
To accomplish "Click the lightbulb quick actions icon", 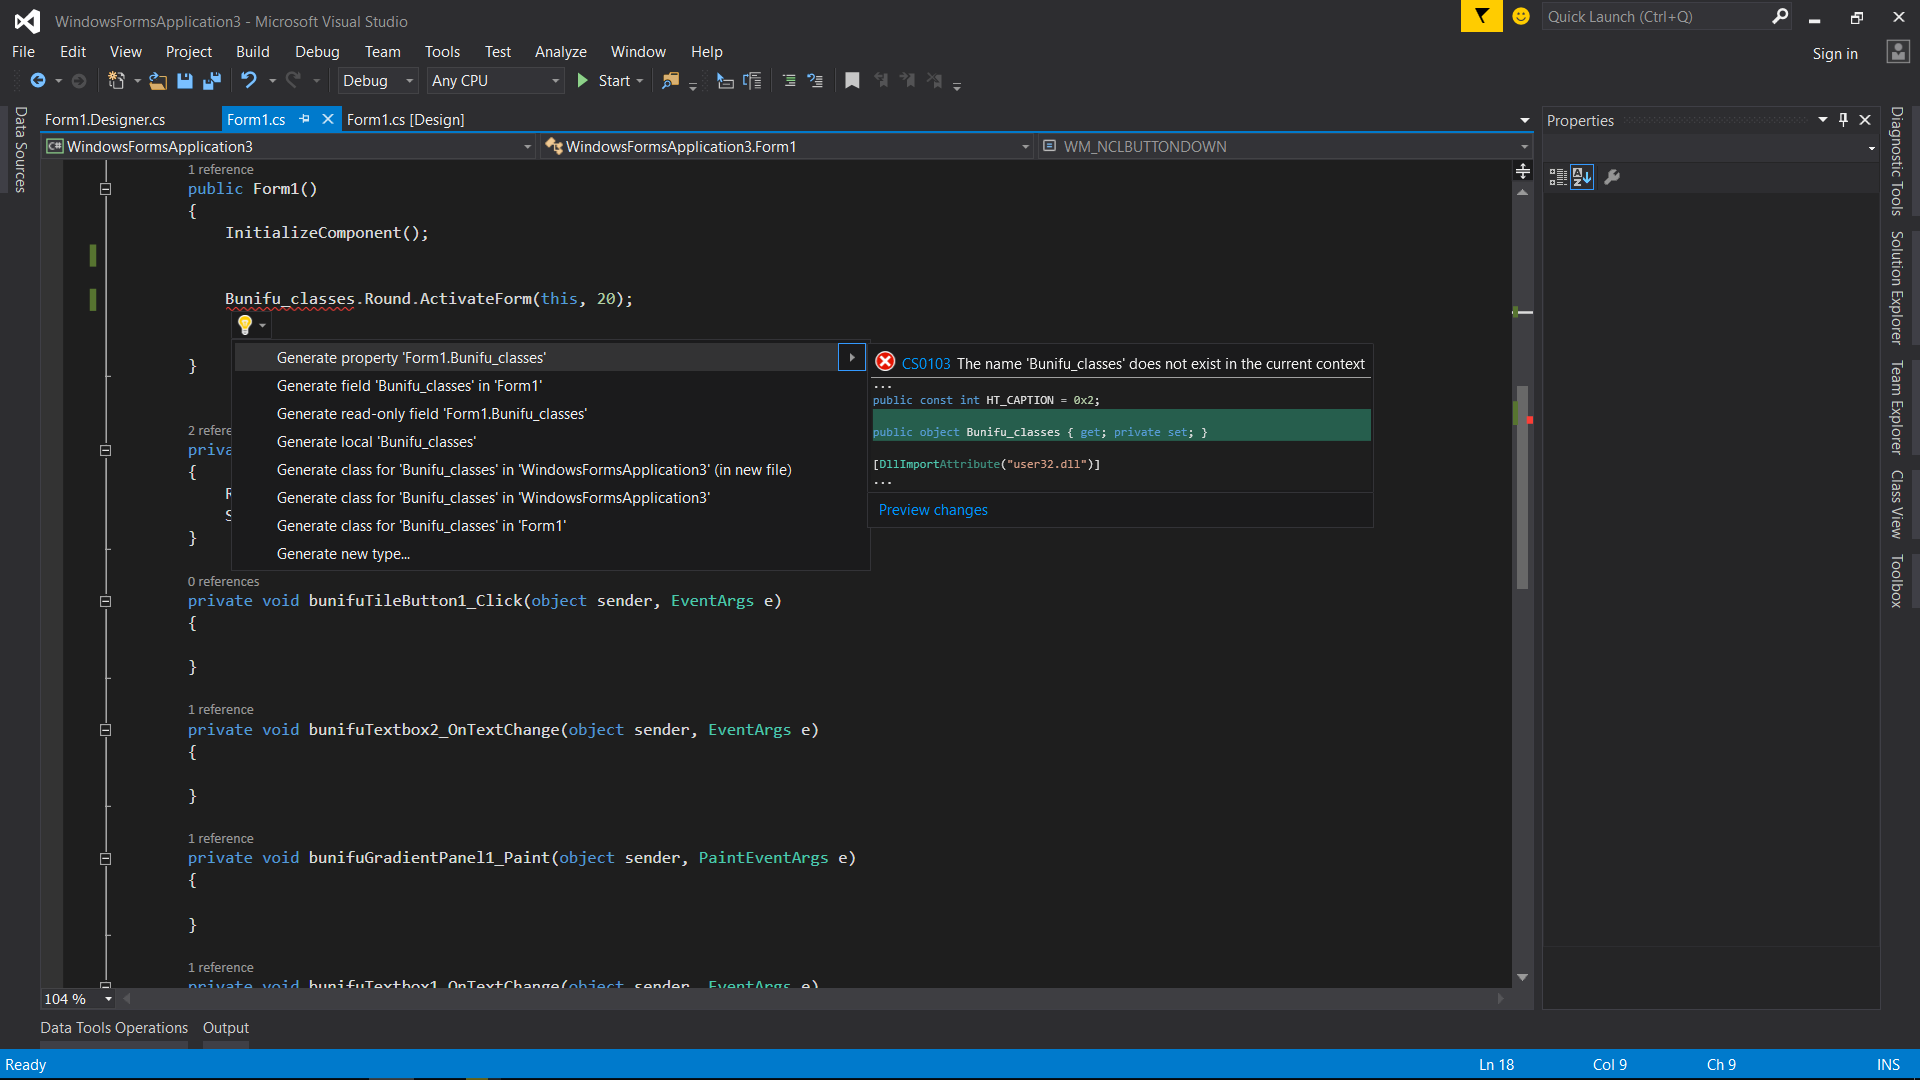I will click(245, 325).
